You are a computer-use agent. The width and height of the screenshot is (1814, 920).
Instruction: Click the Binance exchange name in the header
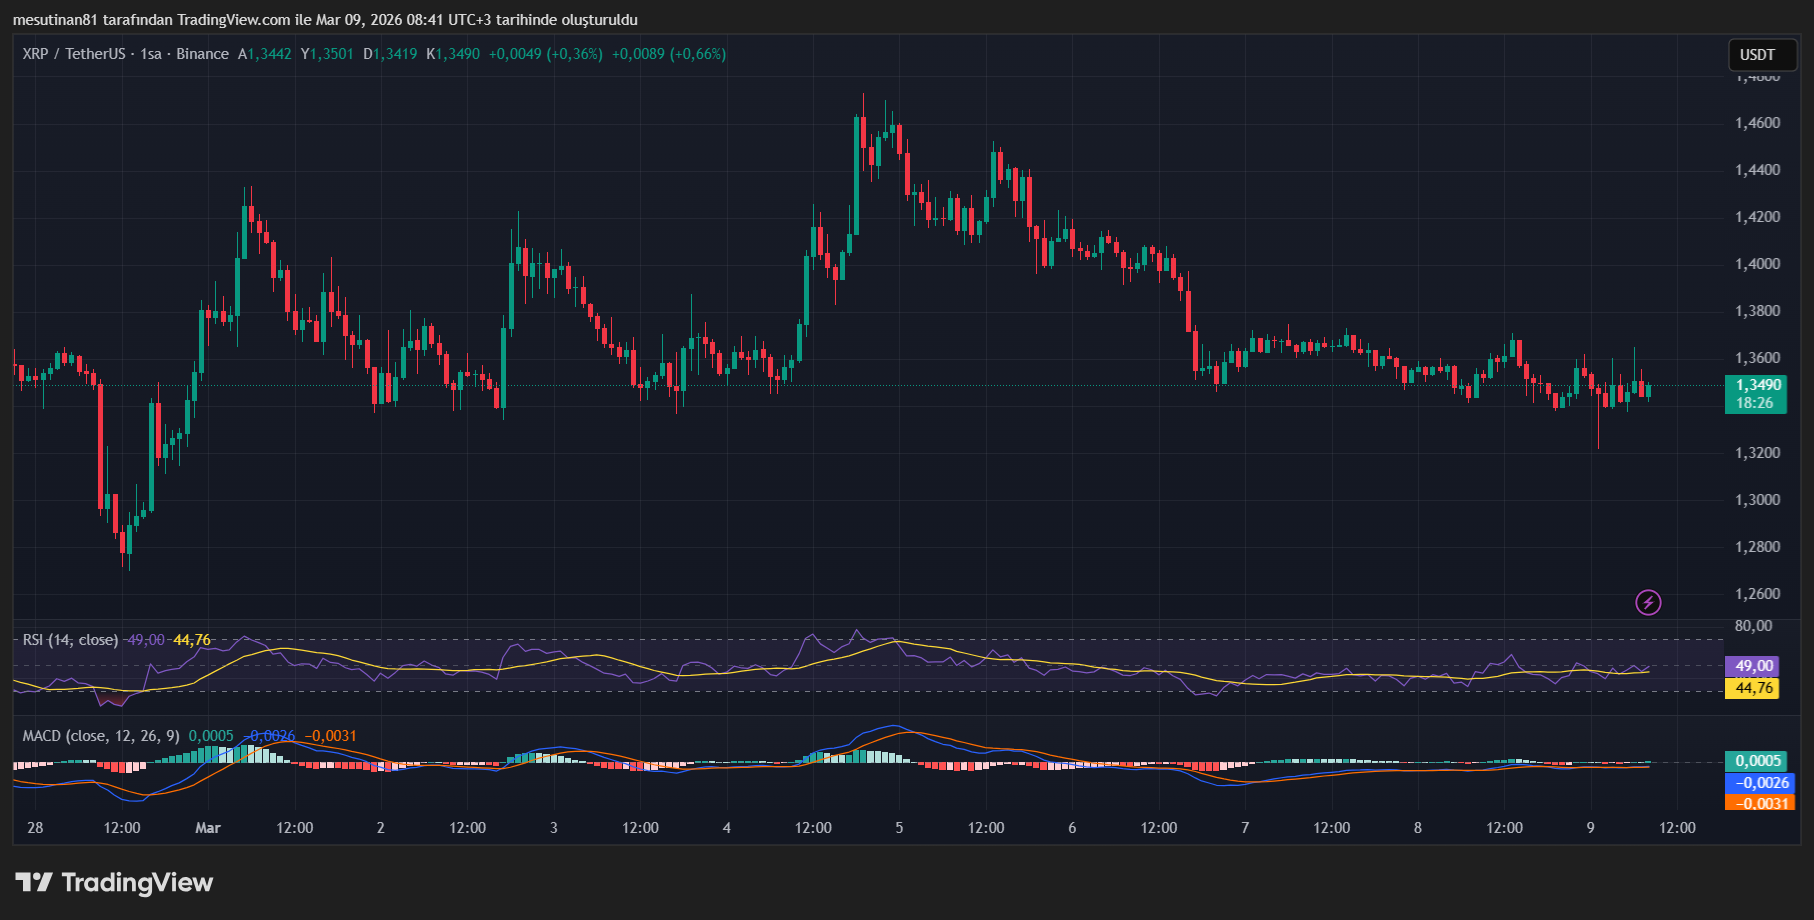click(203, 54)
